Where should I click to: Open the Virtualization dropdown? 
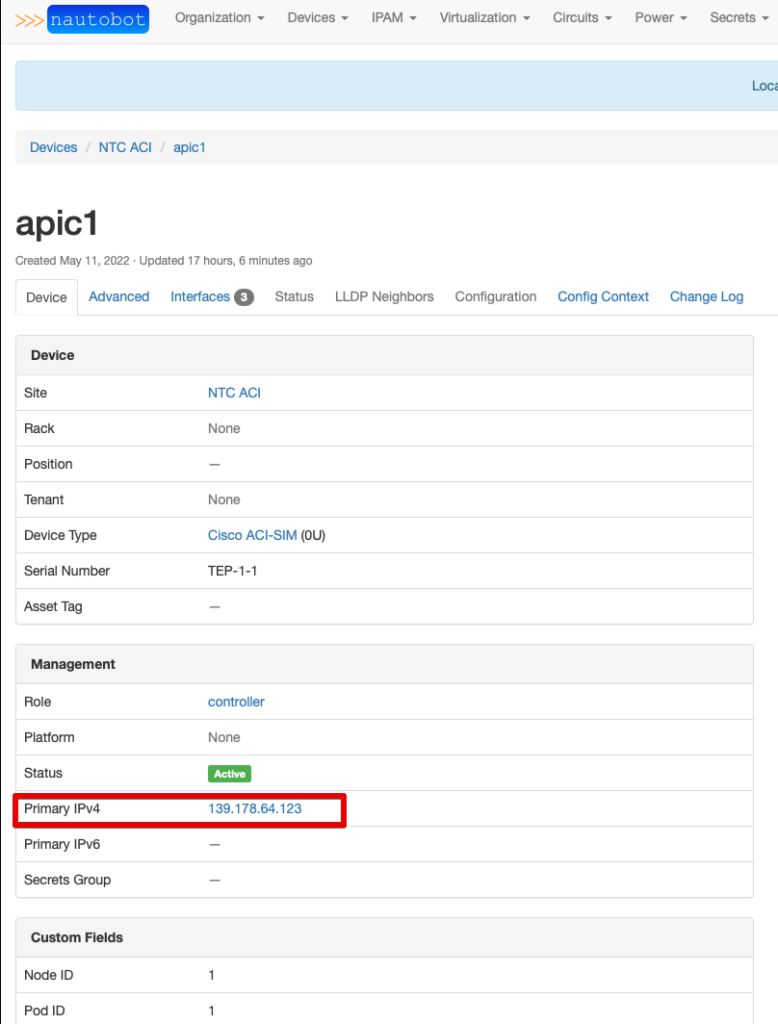tap(485, 18)
